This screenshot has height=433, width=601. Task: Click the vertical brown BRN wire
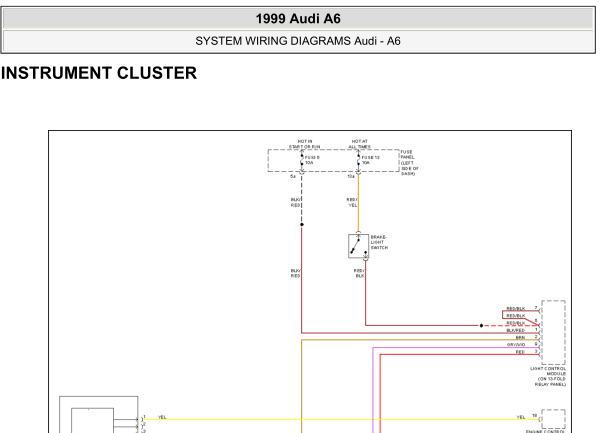pos(302,386)
